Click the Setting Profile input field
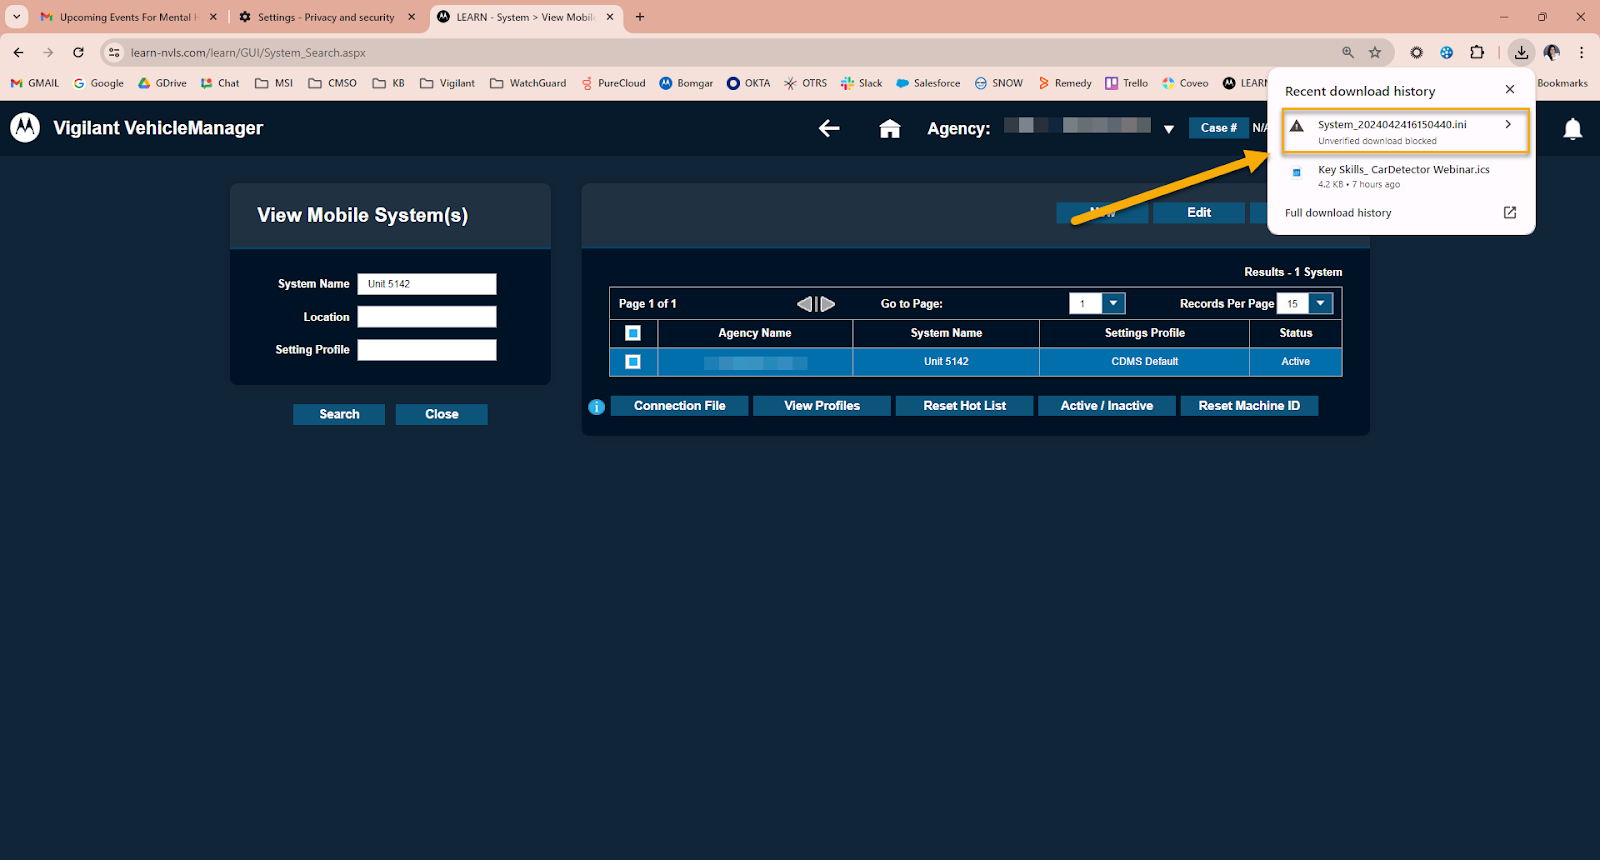The image size is (1600, 860). (x=427, y=350)
